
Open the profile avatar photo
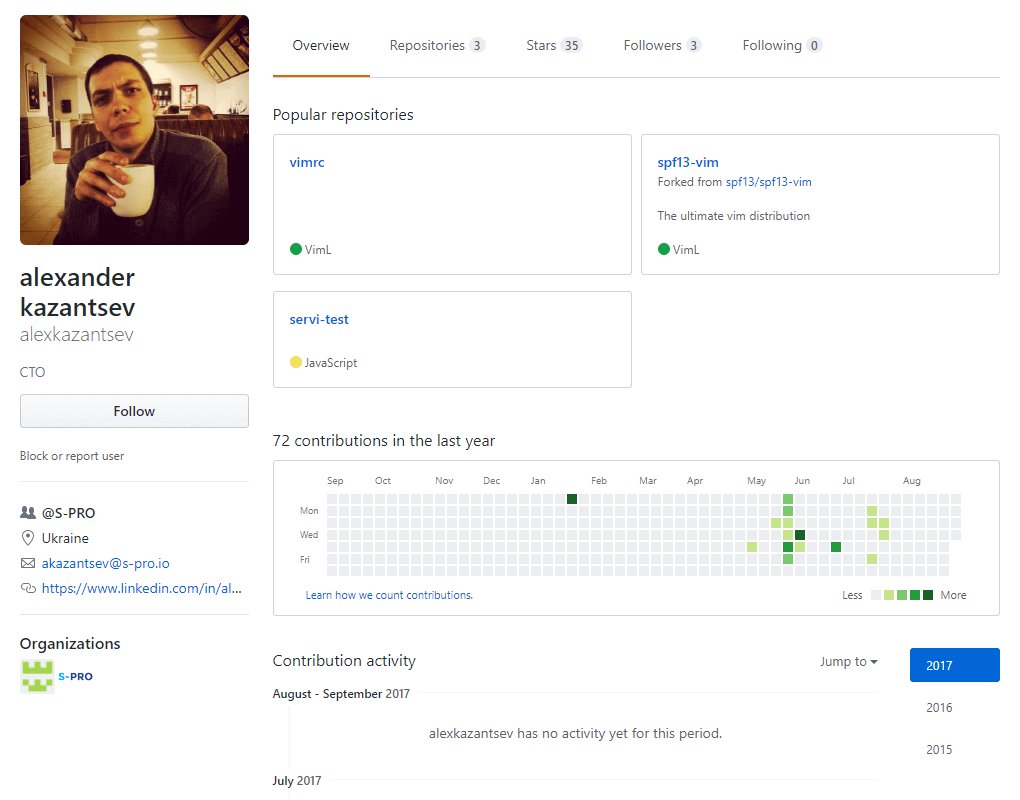coord(134,130)
